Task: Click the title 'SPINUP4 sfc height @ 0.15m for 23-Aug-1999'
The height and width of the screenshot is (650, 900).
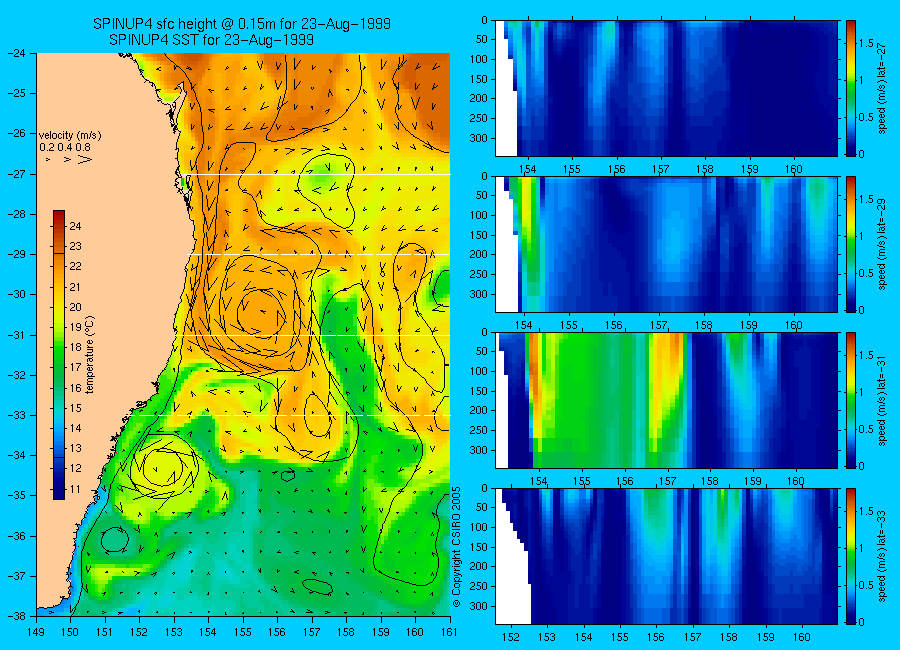Action: click(242, 24)
